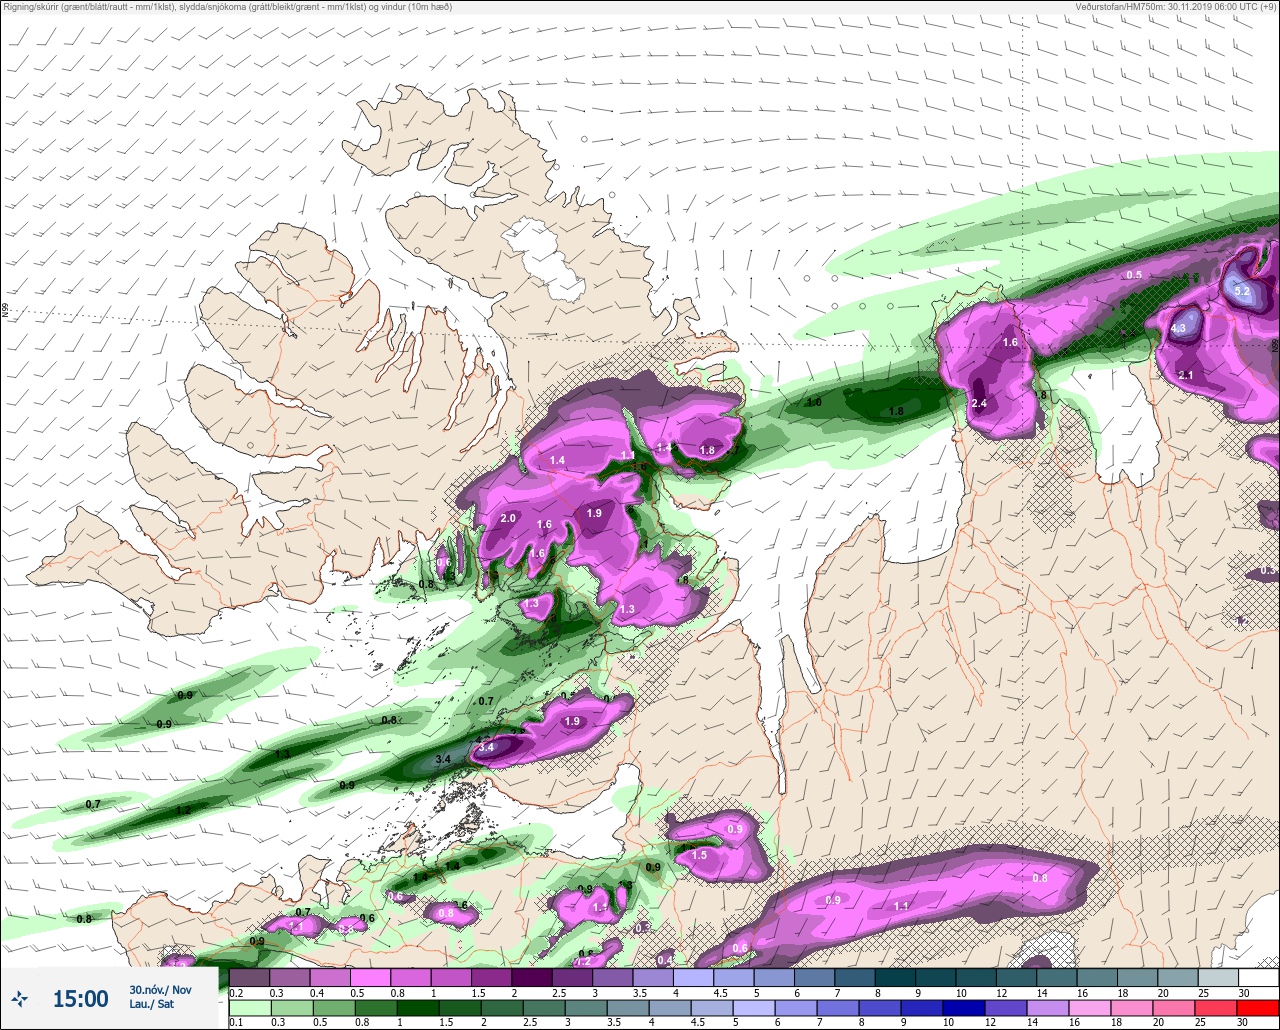
Task: Select the palest green swatch above 0.1
Action: [x=250, y=1008]
